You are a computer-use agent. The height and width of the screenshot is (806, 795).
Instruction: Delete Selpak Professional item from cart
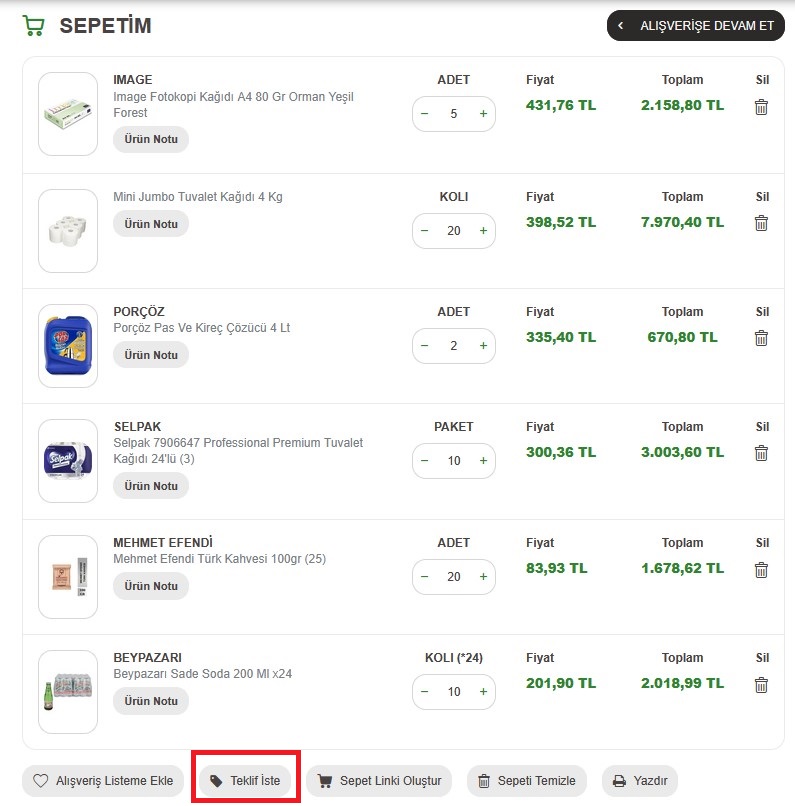click(761, 453)
